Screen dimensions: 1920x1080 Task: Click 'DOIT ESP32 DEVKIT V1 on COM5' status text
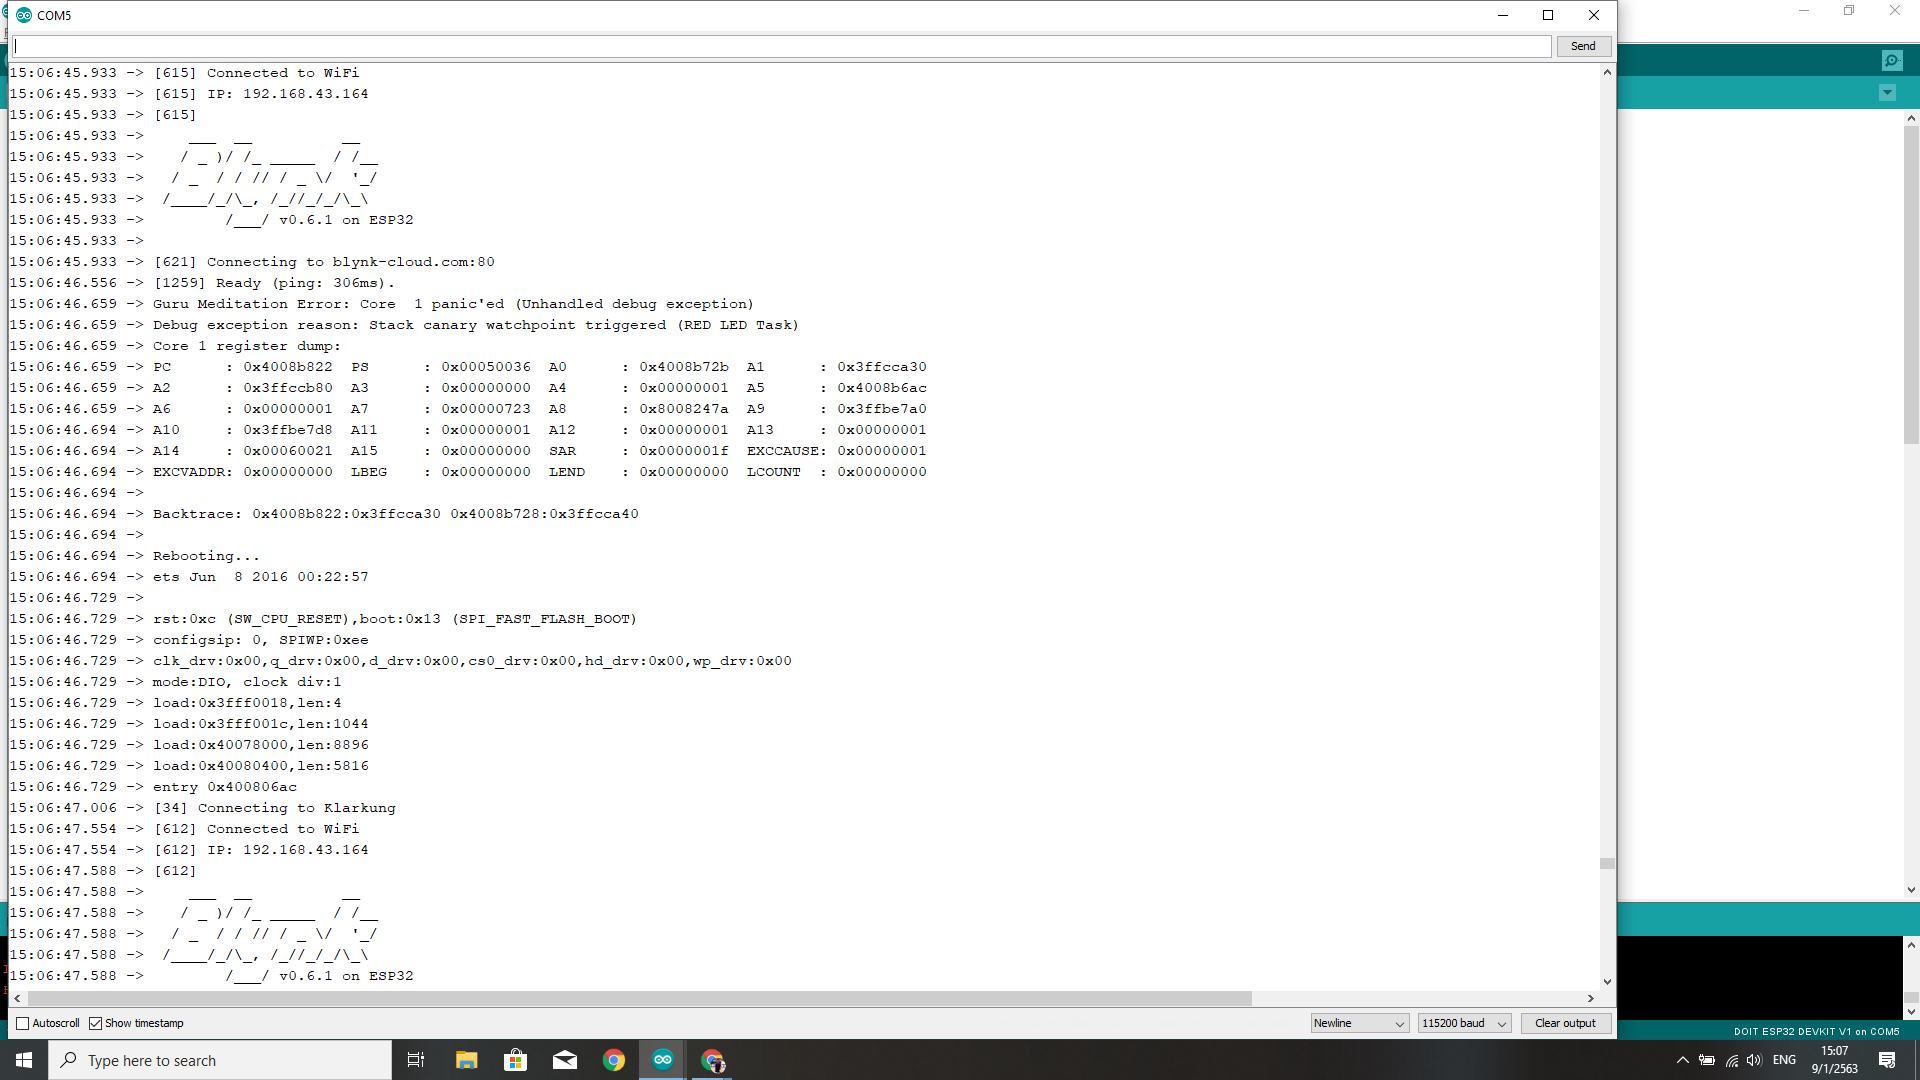click(1816, 1031)
